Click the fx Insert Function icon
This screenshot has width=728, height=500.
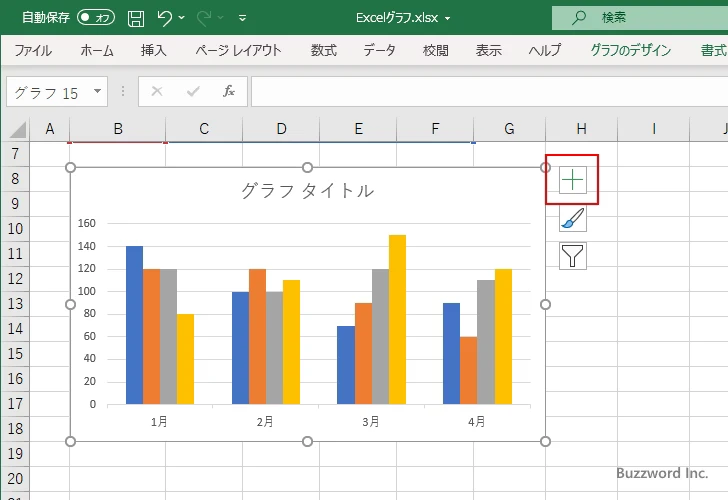click(229, 91)
